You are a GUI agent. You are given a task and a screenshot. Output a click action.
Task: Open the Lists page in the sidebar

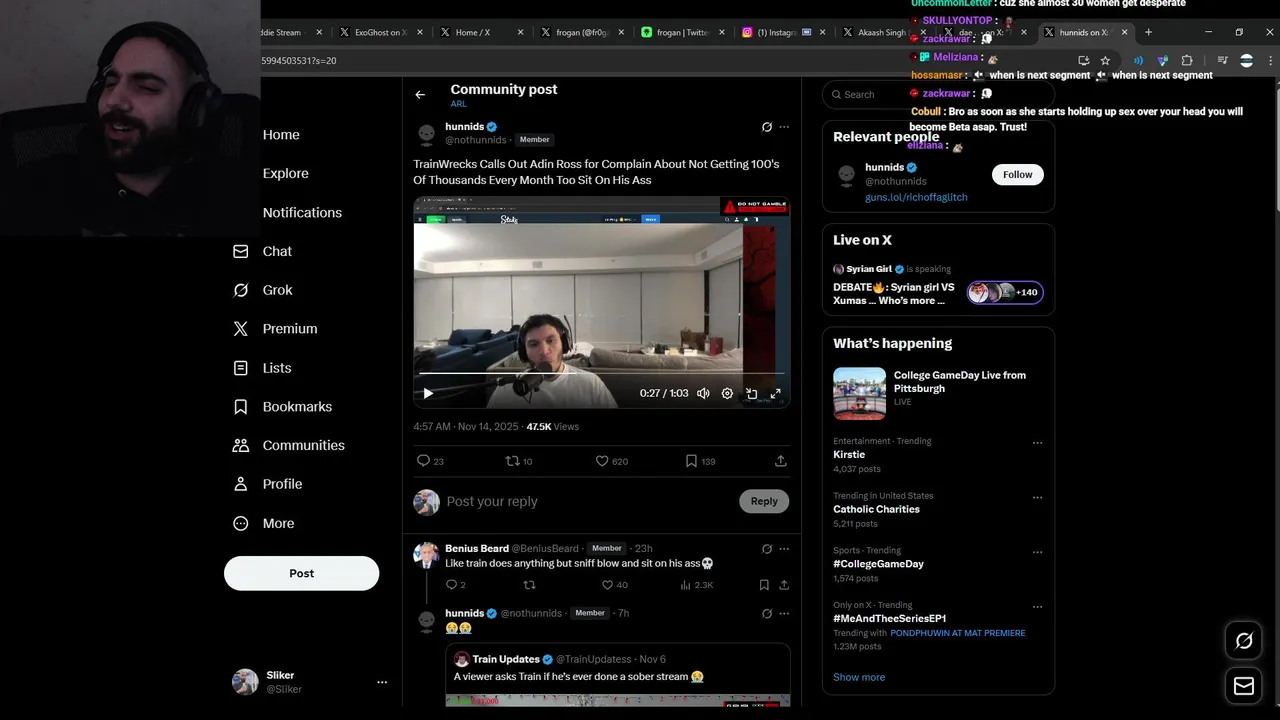(x=277, y=368)
